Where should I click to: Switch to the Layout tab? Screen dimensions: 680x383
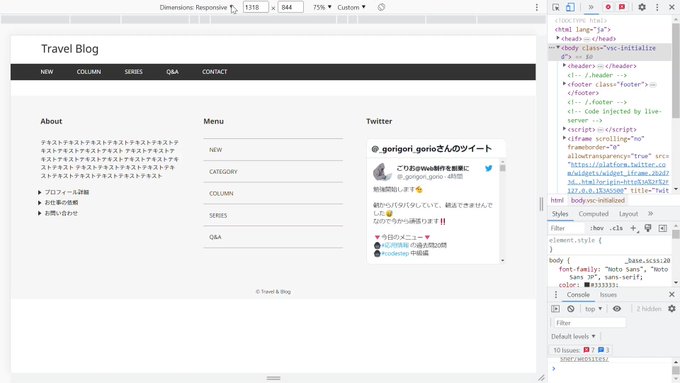click(628, 214)
